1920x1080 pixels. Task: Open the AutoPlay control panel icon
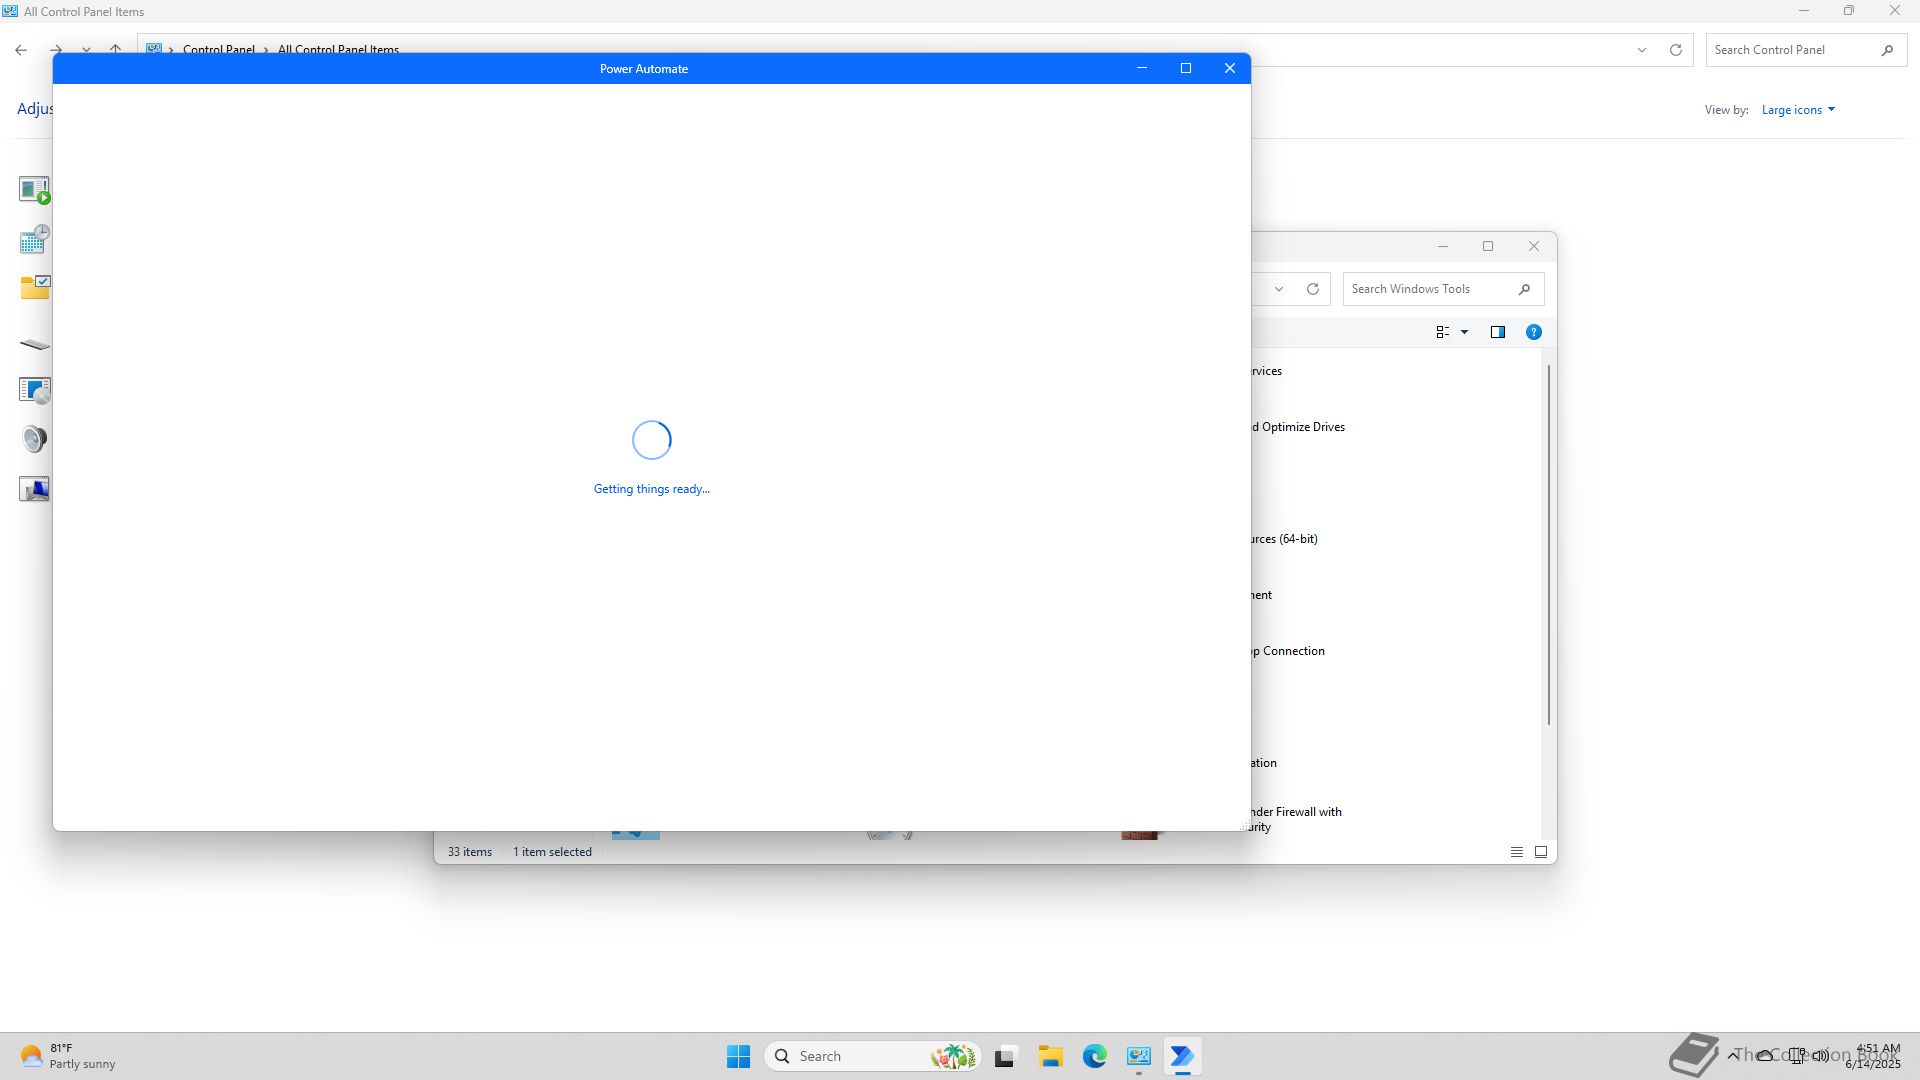(x=34, y=189)
